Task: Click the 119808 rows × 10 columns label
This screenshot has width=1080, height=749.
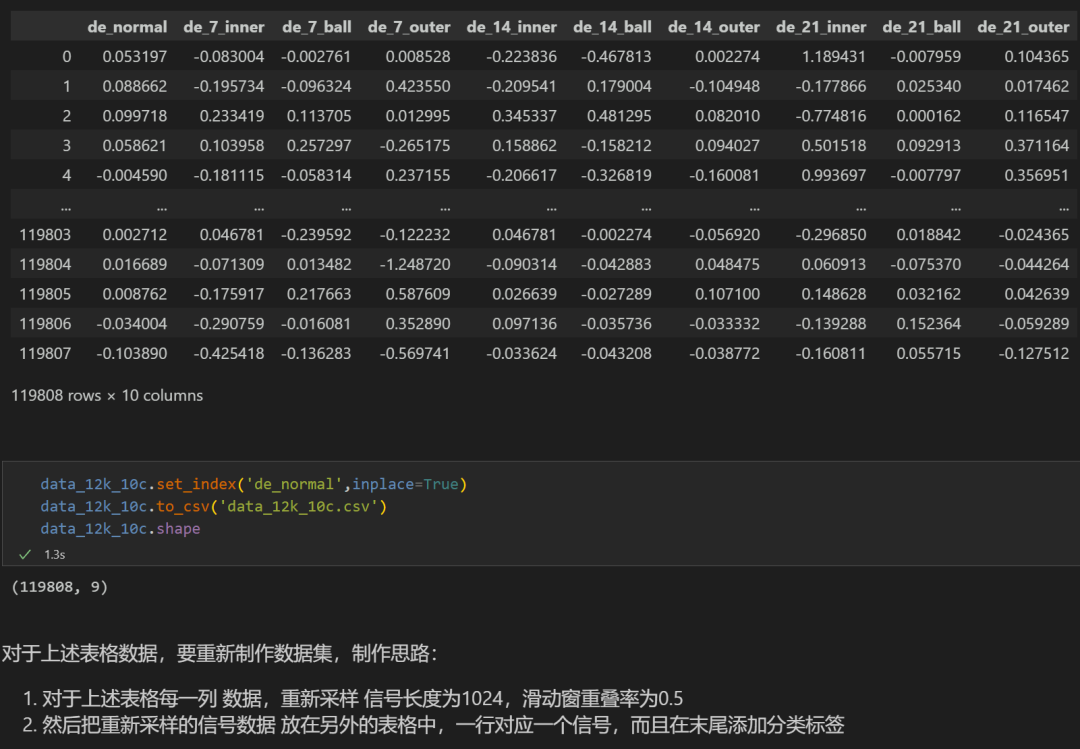Action: coord(106,395)
